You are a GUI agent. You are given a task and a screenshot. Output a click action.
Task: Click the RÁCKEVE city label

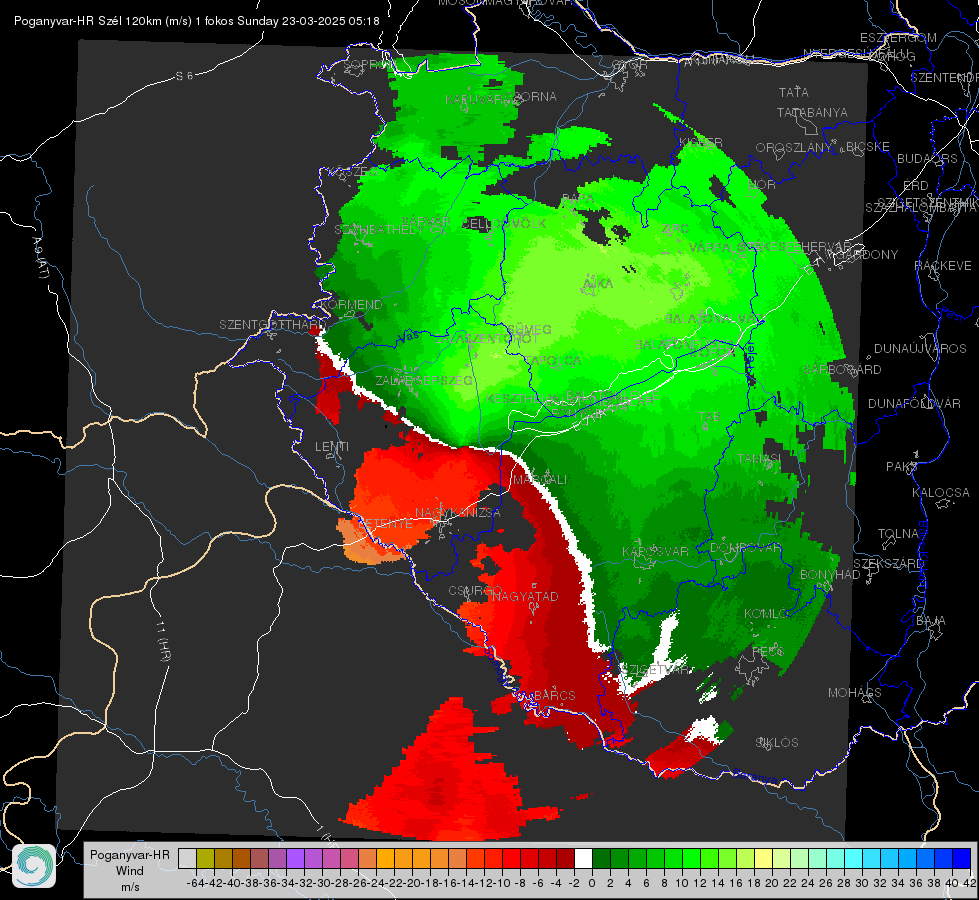pos(943,266)
